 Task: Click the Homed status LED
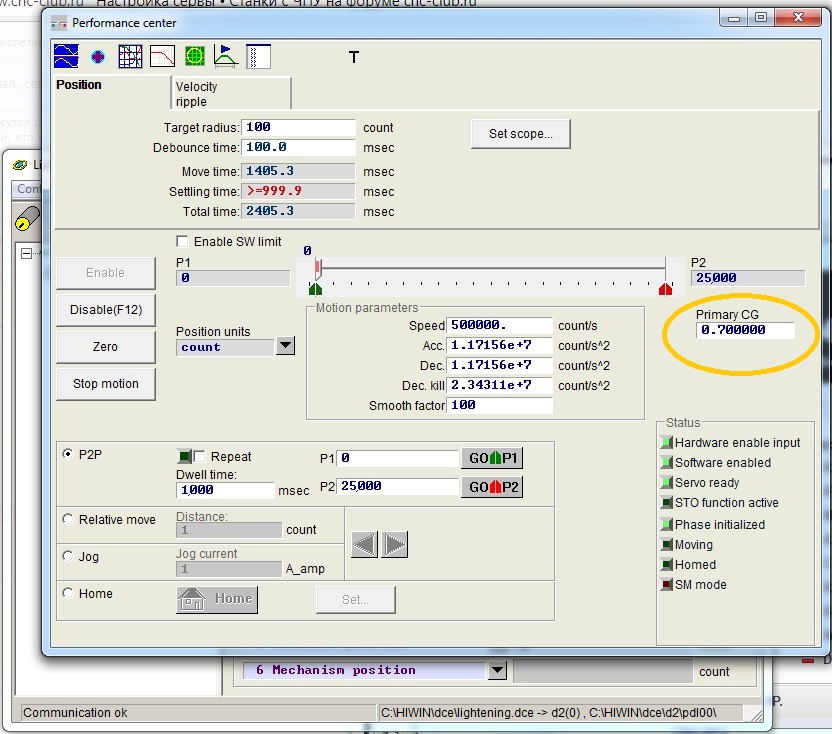click(x=666, y=564)
